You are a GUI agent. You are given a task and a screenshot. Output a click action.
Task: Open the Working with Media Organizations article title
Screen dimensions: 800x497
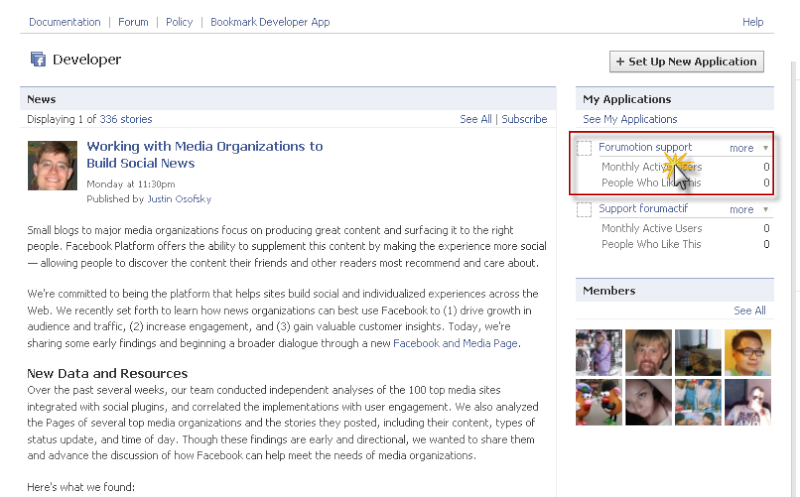click(x=205, y=155)
